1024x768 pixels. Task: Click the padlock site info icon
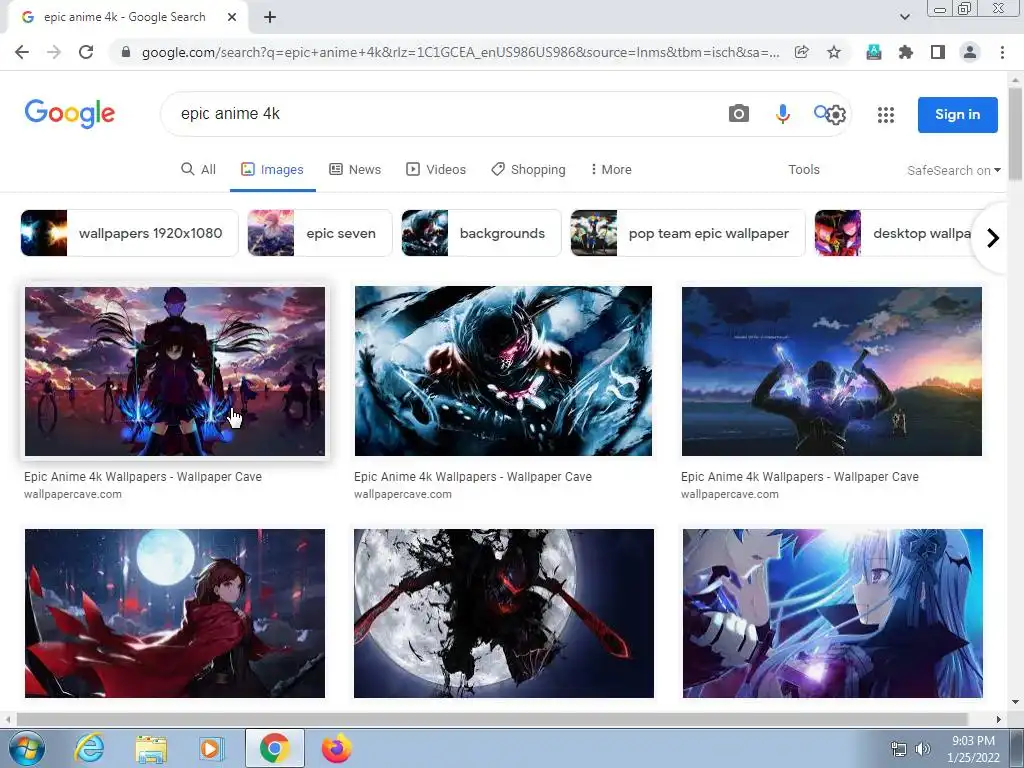pos(126,52)
